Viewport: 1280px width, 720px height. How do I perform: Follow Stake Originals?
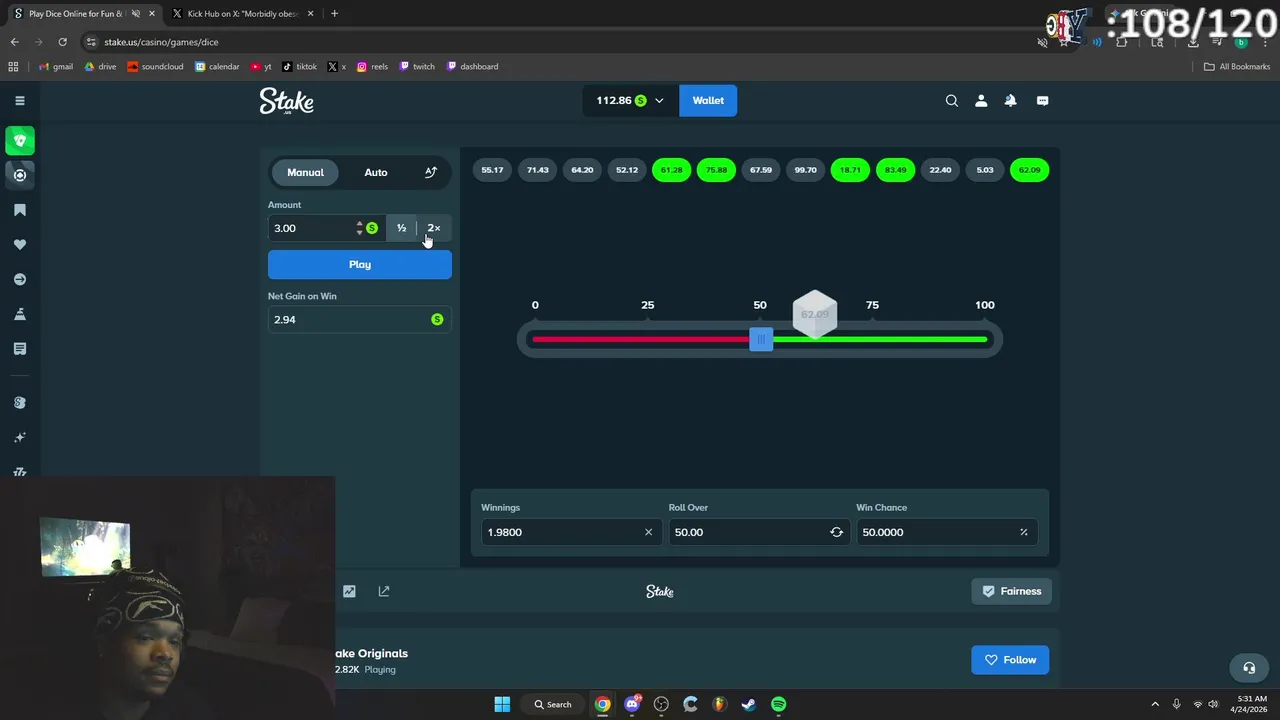click(x=1010, y=660)
